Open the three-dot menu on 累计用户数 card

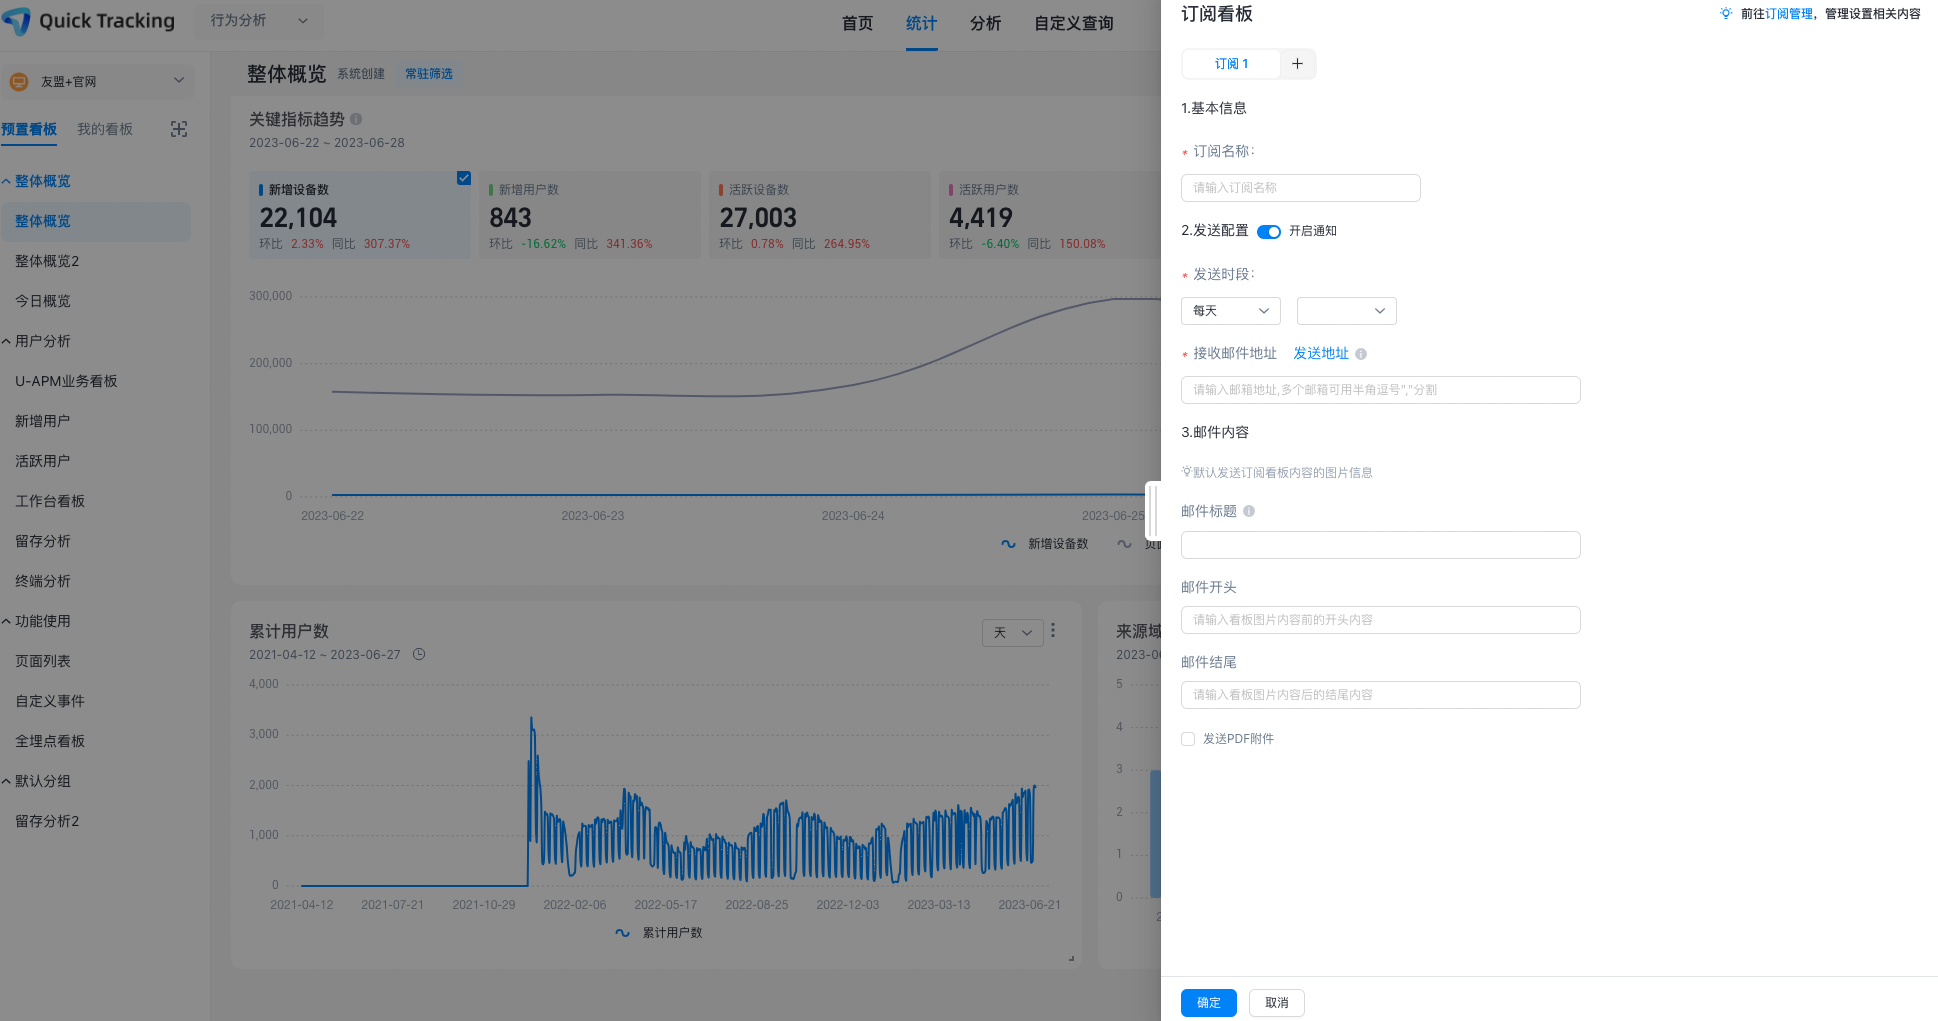[x=1053, y=631]
